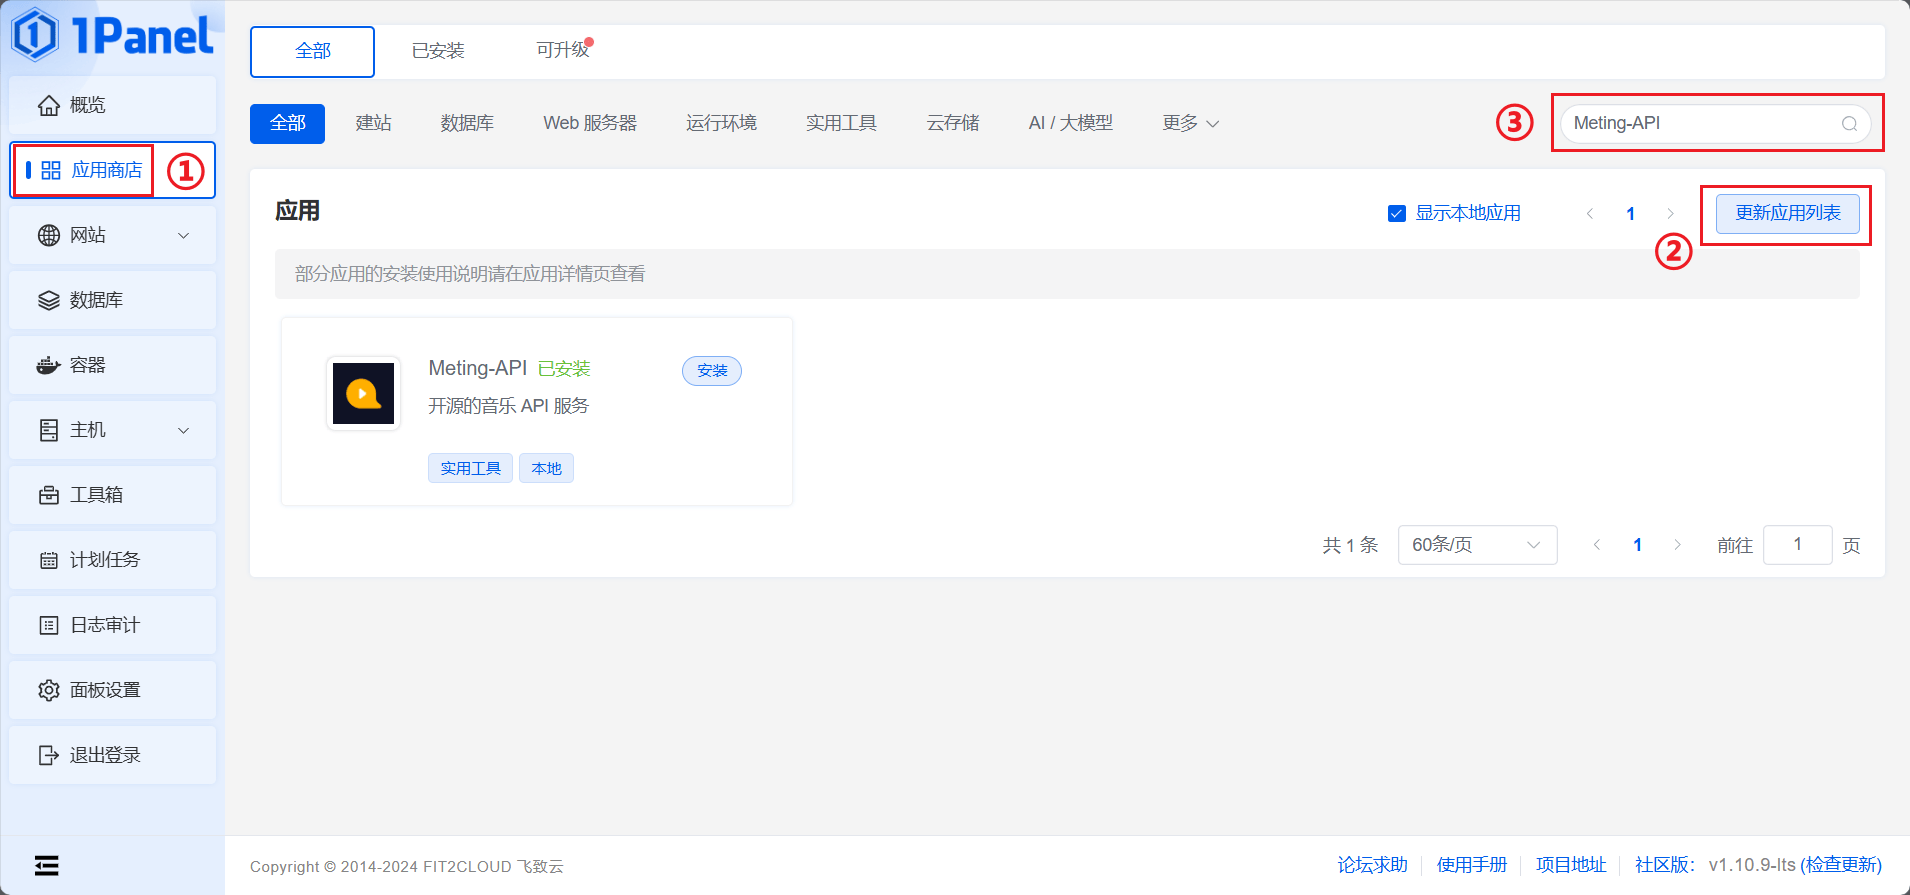The image size is (1910, 895).
Task: Click the search magnifier icon
Action: pyautogui.click(x=1849, y=124)
